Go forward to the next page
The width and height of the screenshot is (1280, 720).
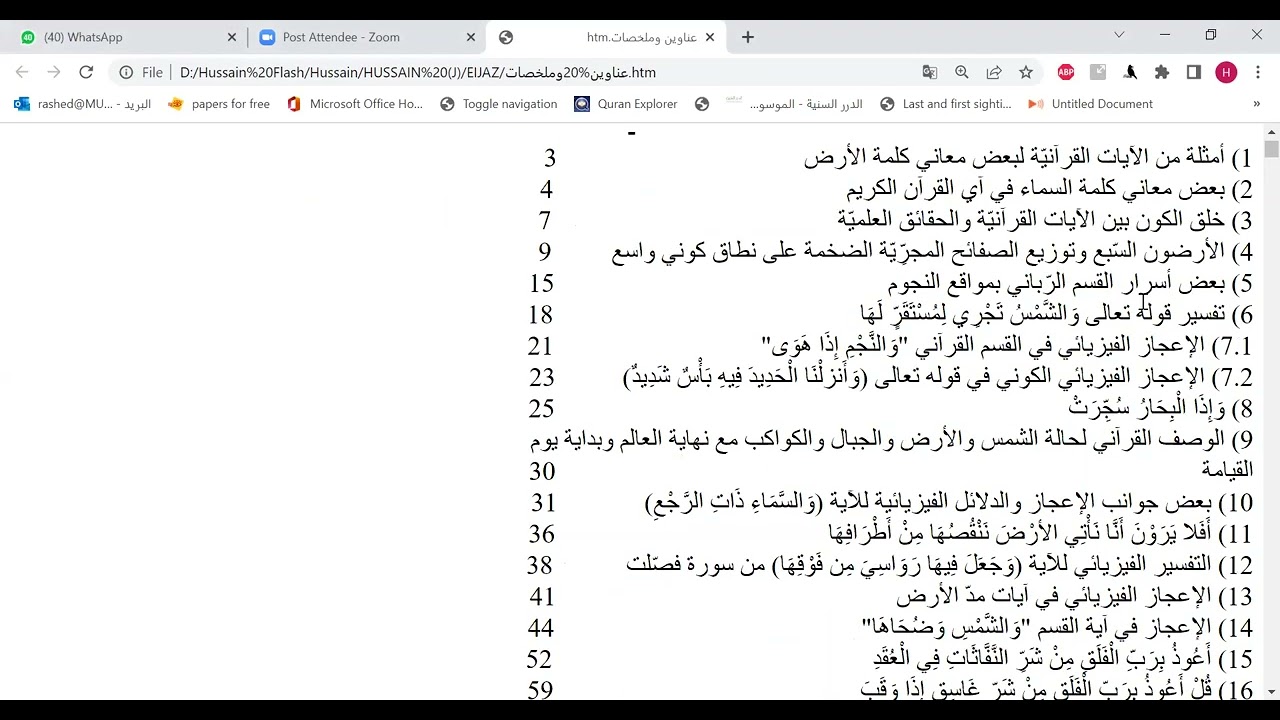coord(54,72)
